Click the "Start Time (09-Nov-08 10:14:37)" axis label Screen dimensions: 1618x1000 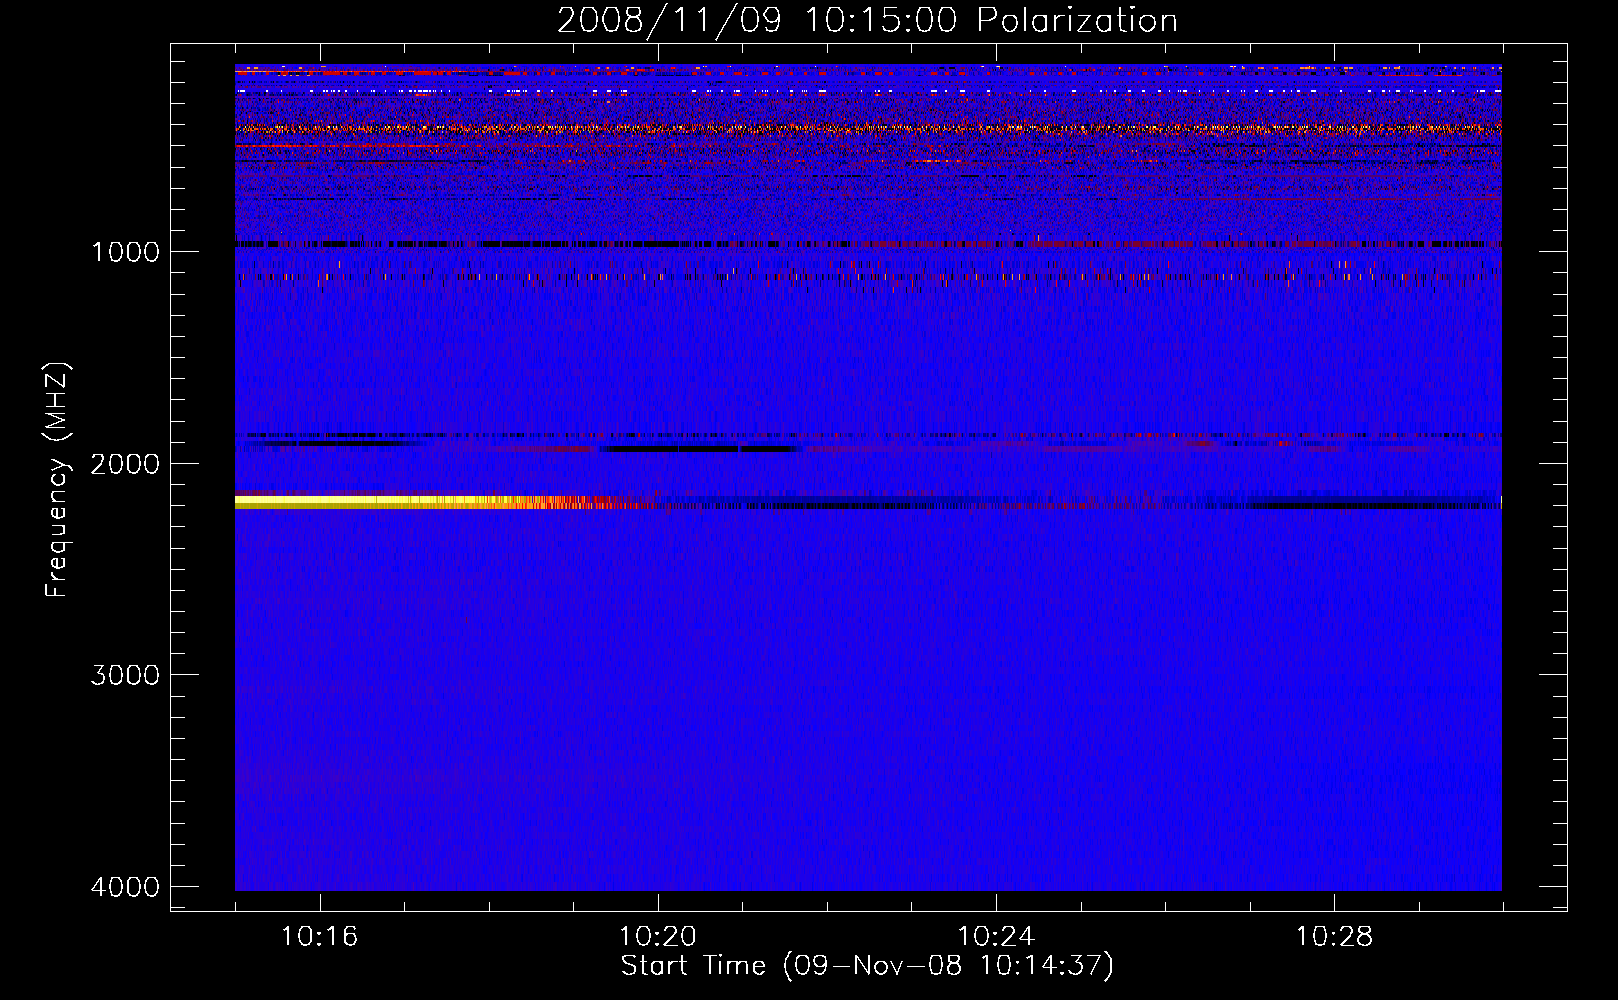867,966
